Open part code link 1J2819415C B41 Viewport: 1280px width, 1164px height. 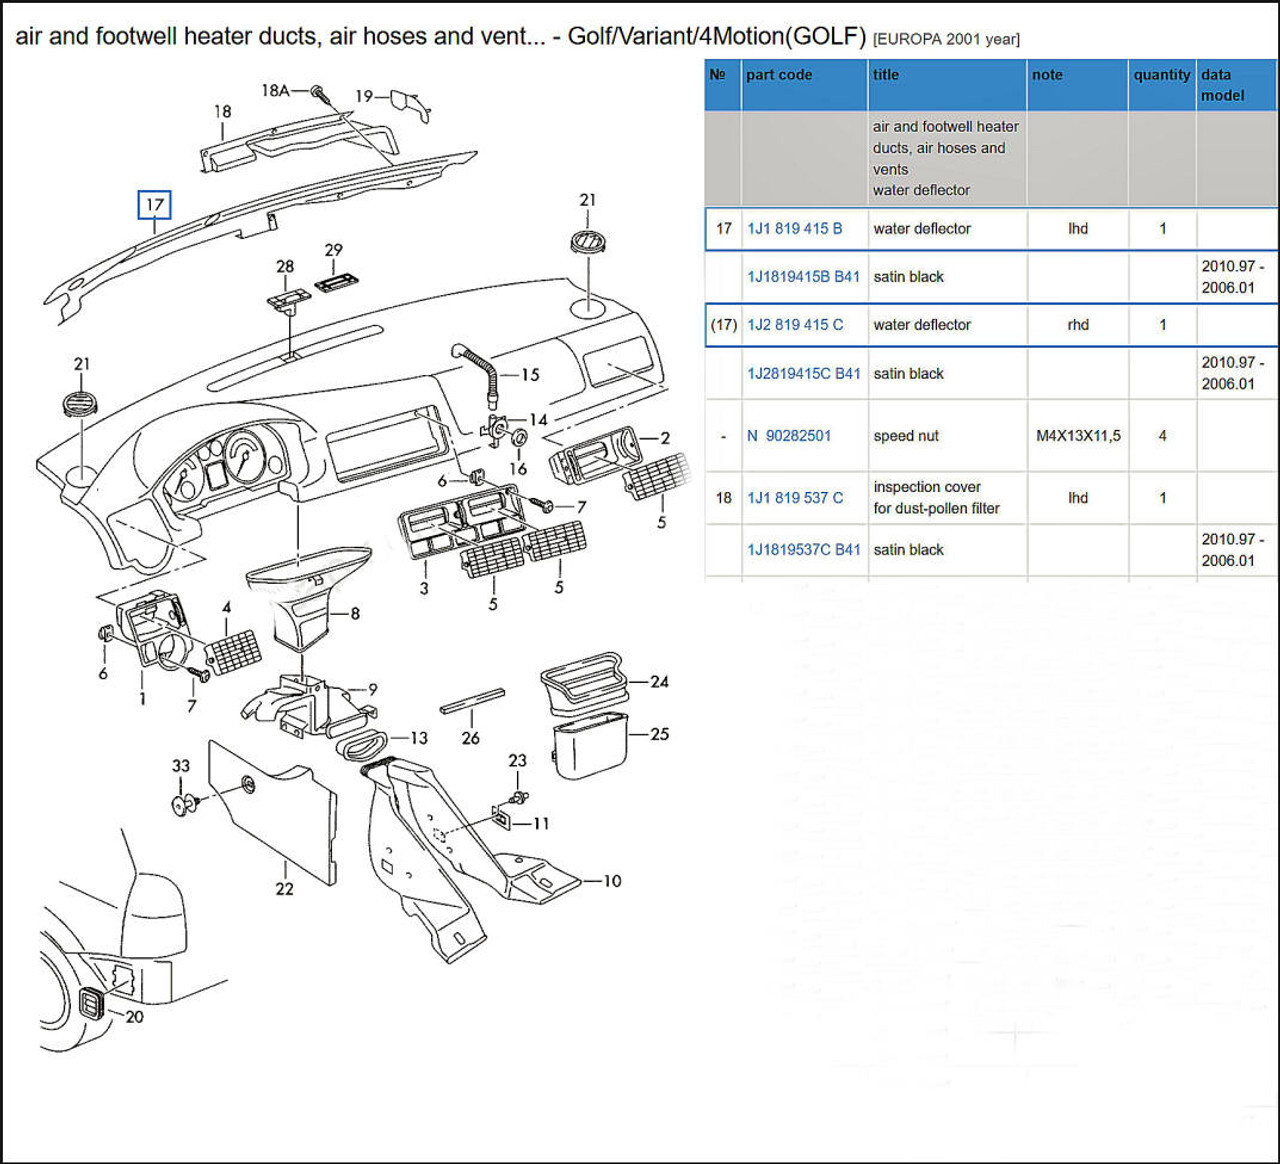(x=803, y=374)
